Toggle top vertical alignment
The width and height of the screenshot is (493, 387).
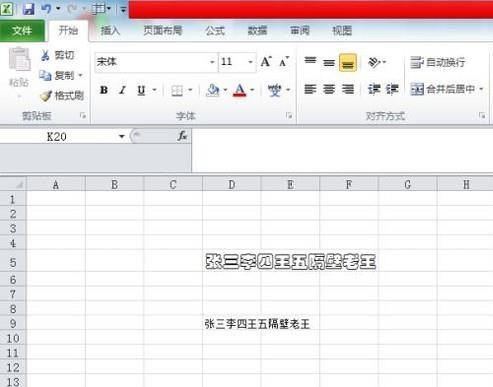pos(310,62)
